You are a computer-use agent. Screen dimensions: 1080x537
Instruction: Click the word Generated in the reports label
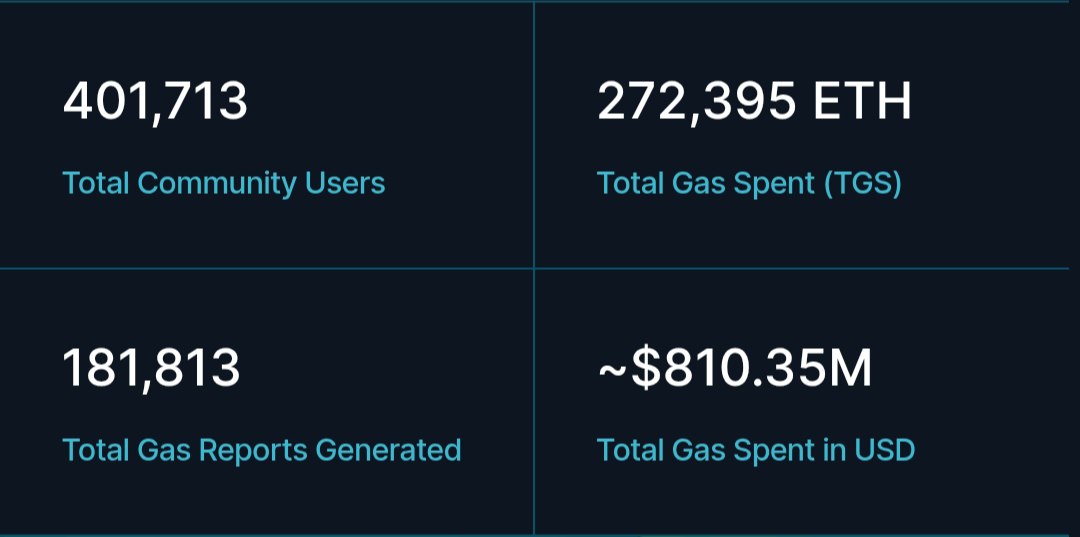tap(388, 450)
